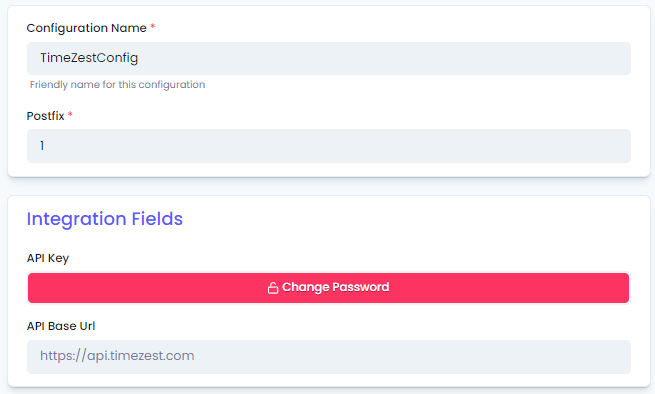Screen dimensions: 655x394
Task: Click the red asterisk beside Configuration Name
Action: [153, 27]
